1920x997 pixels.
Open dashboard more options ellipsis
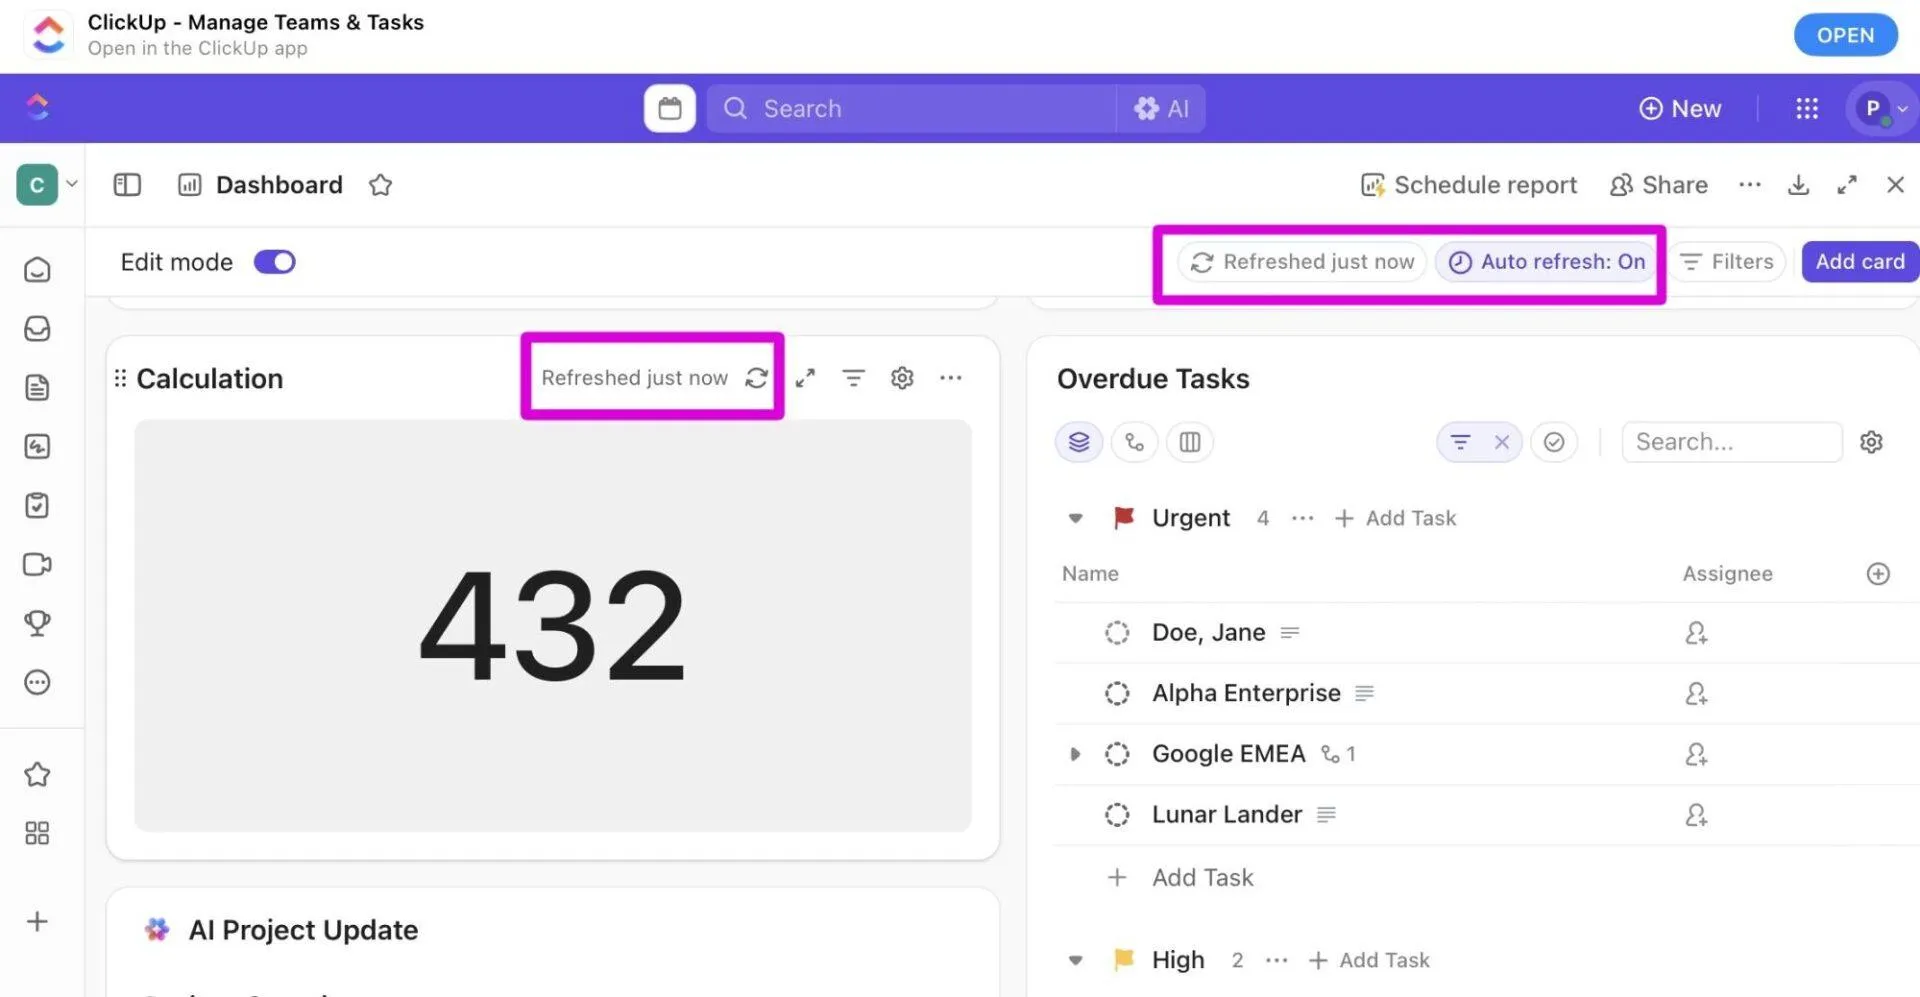click(1749, 185)
